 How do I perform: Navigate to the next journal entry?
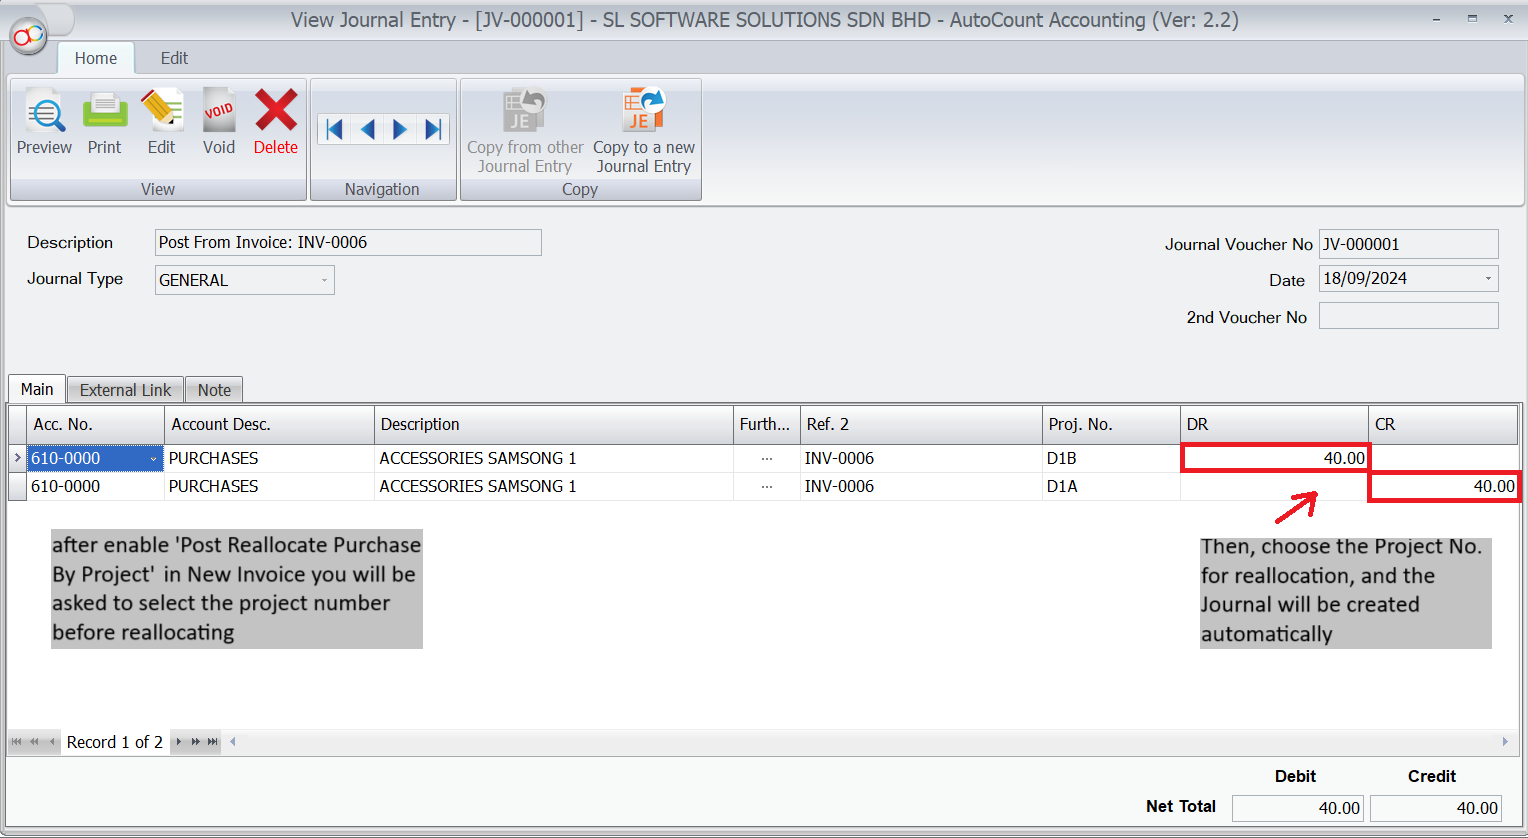tap(400, 129)
